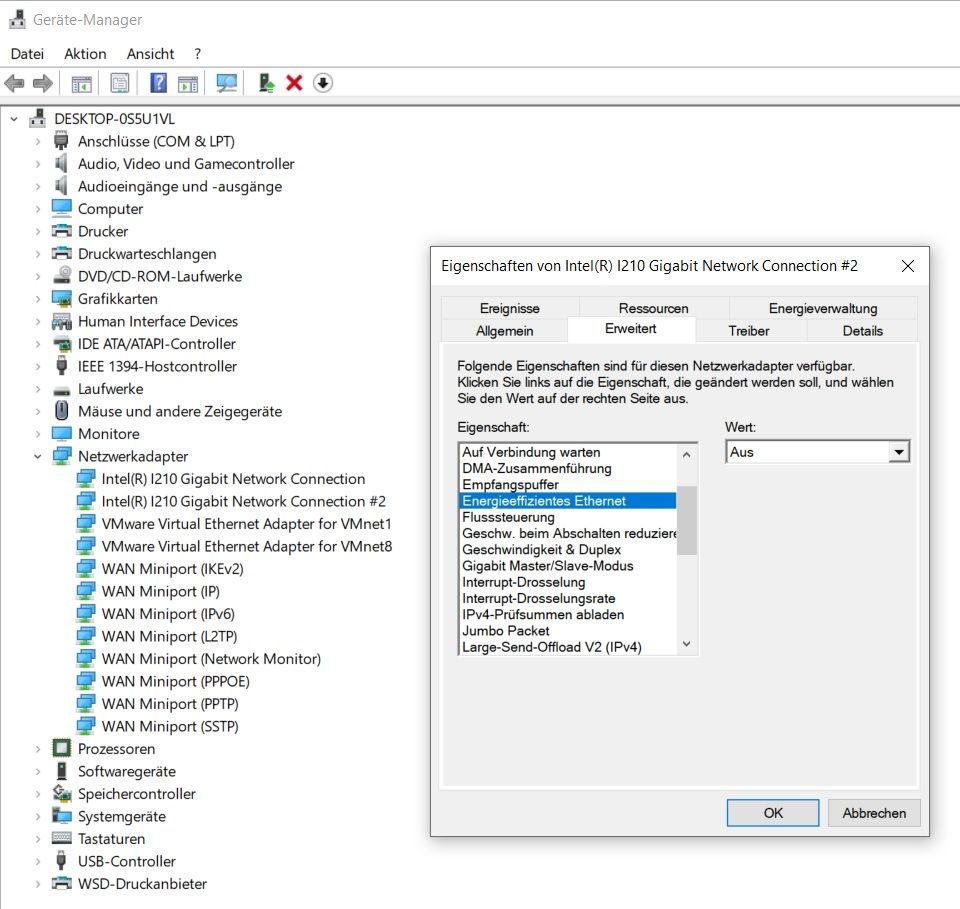Select WAN Miniport (Network Monitor) adapter
960x909 pixels.
tap(211, 658)
